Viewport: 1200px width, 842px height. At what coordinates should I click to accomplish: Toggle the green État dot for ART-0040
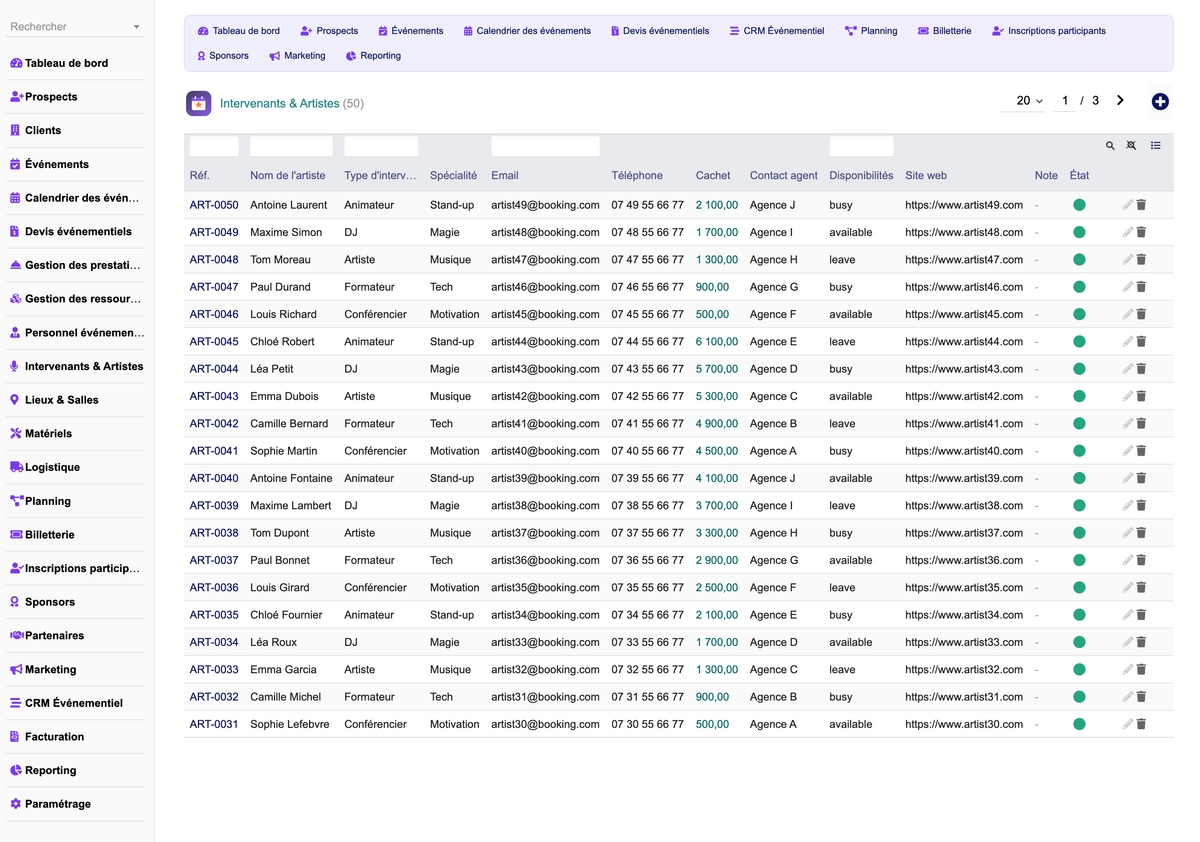pos(1079,478)
